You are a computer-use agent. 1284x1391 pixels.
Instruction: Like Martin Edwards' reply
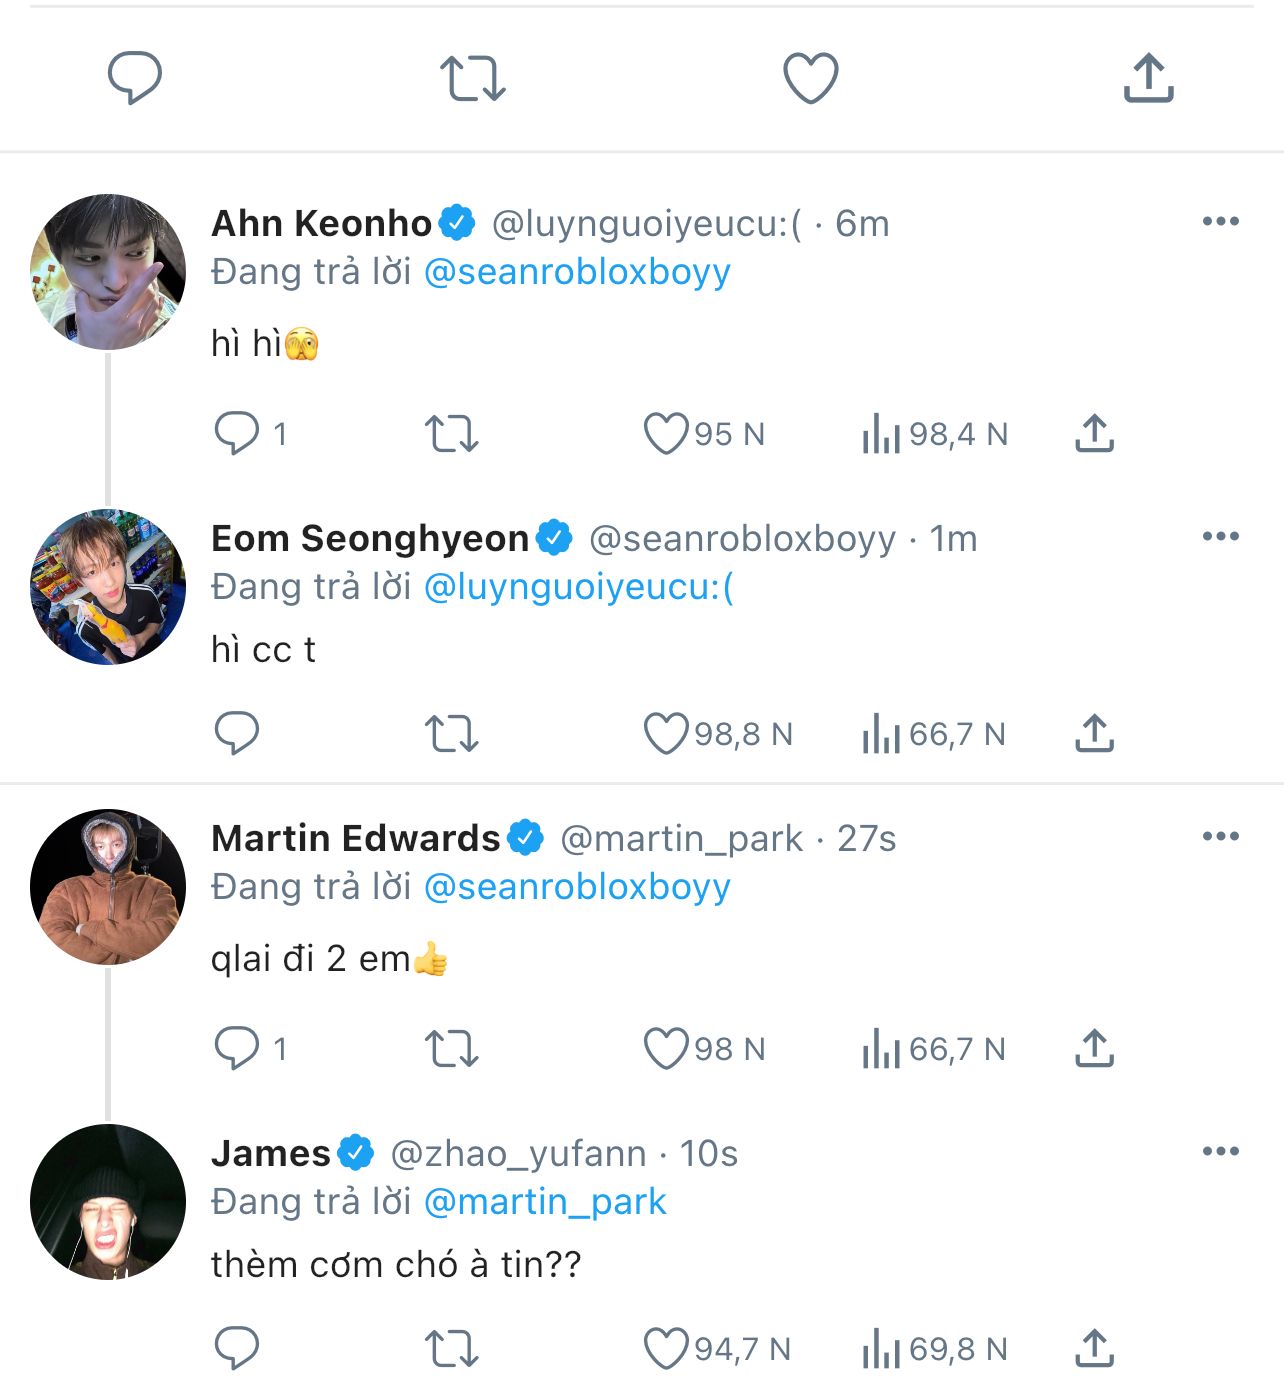click(x=666, y=1048)
